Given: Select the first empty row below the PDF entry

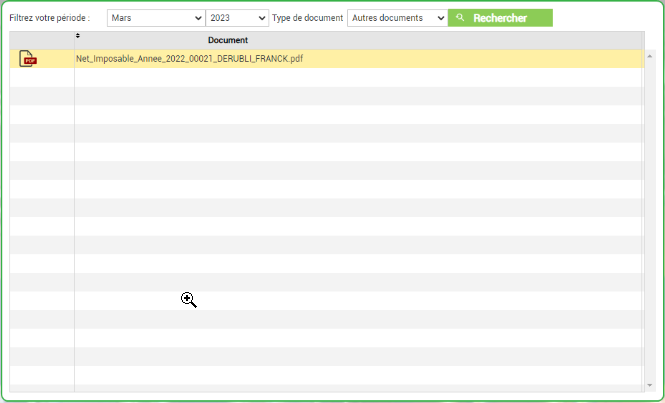Looking at the screenshot, I should (327, 77).
